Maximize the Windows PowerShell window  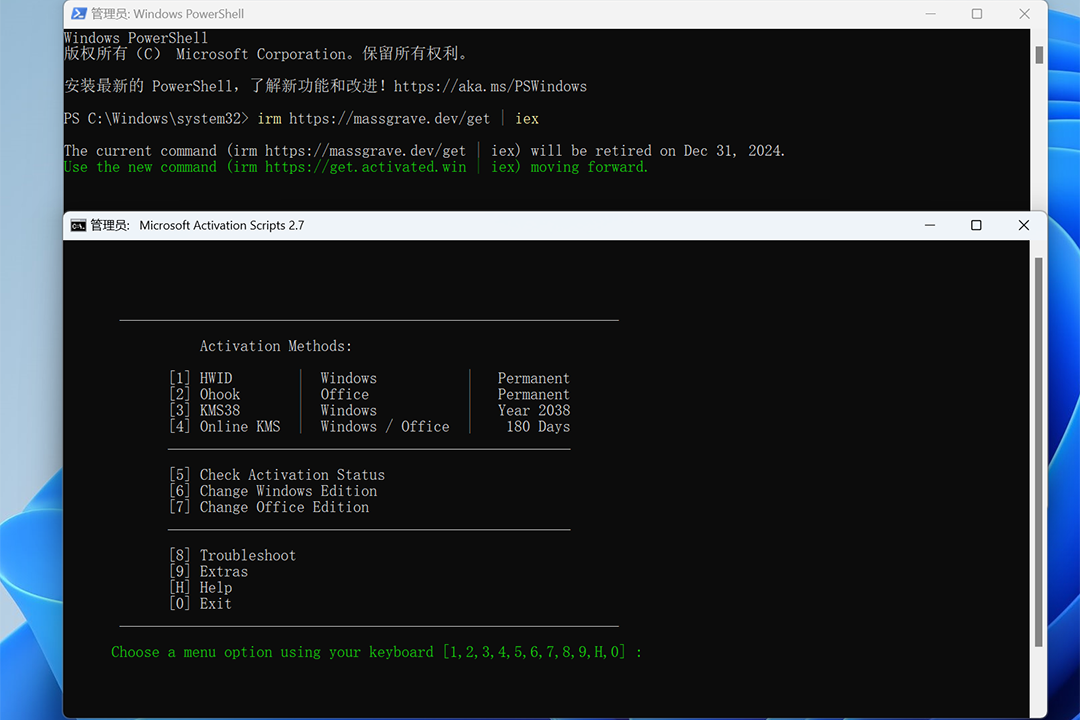point(977,14)
